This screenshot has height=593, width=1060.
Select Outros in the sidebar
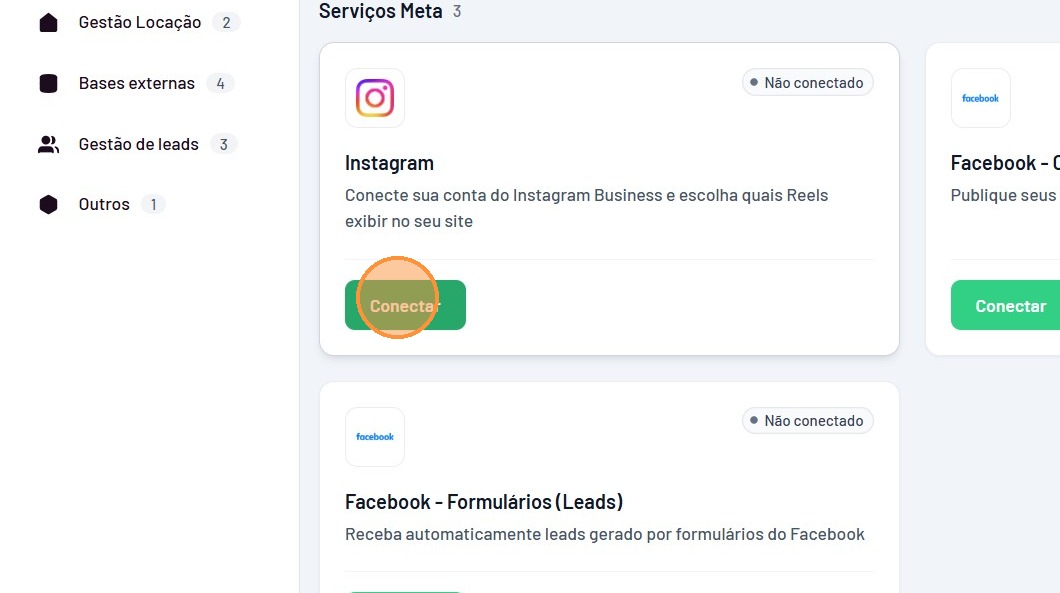pyautogui.click(x=103, y=204)
